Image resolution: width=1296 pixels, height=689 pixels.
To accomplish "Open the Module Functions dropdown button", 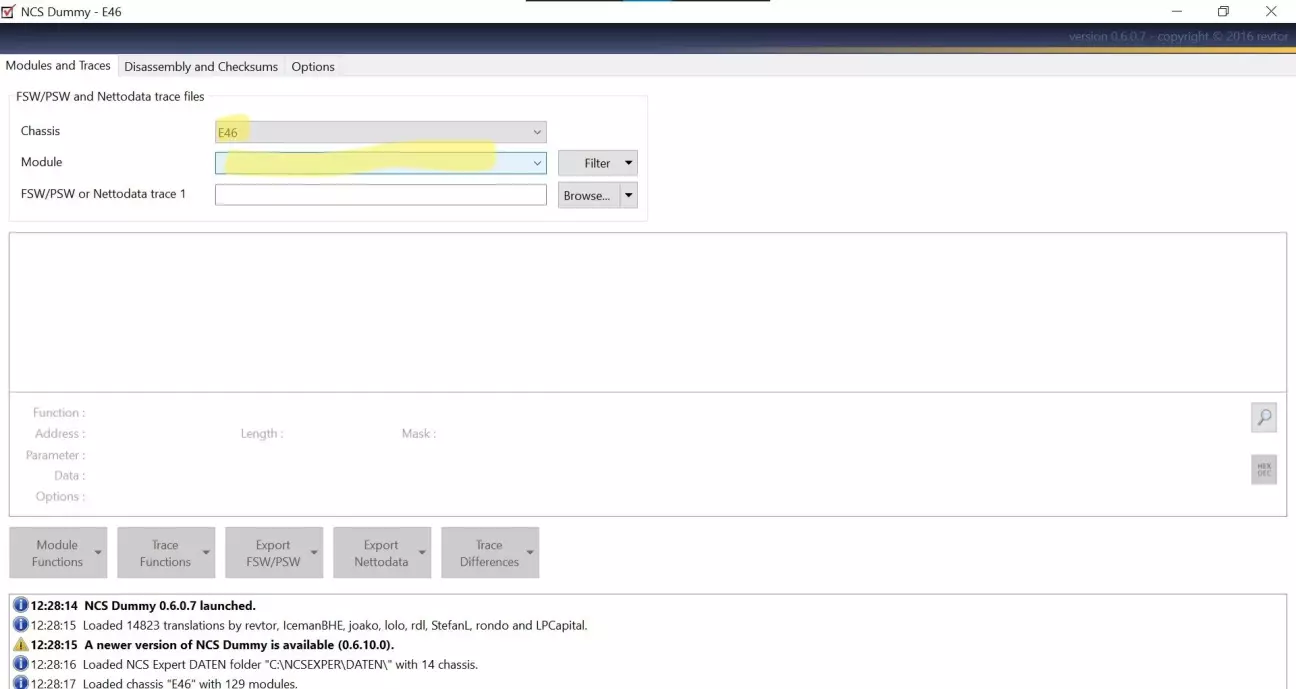I will click(x=58, y=553).
